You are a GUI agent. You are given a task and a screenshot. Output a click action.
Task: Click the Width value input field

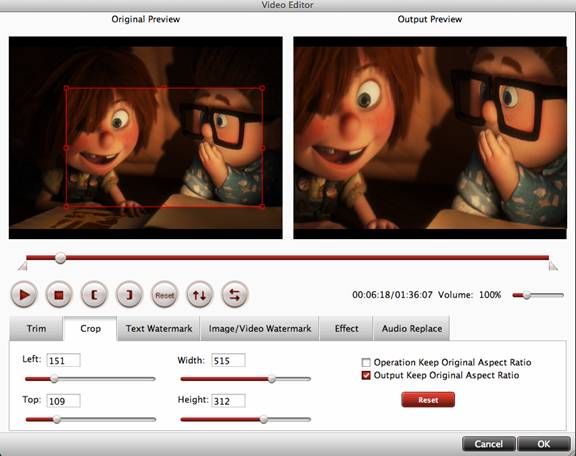(228, 360)
